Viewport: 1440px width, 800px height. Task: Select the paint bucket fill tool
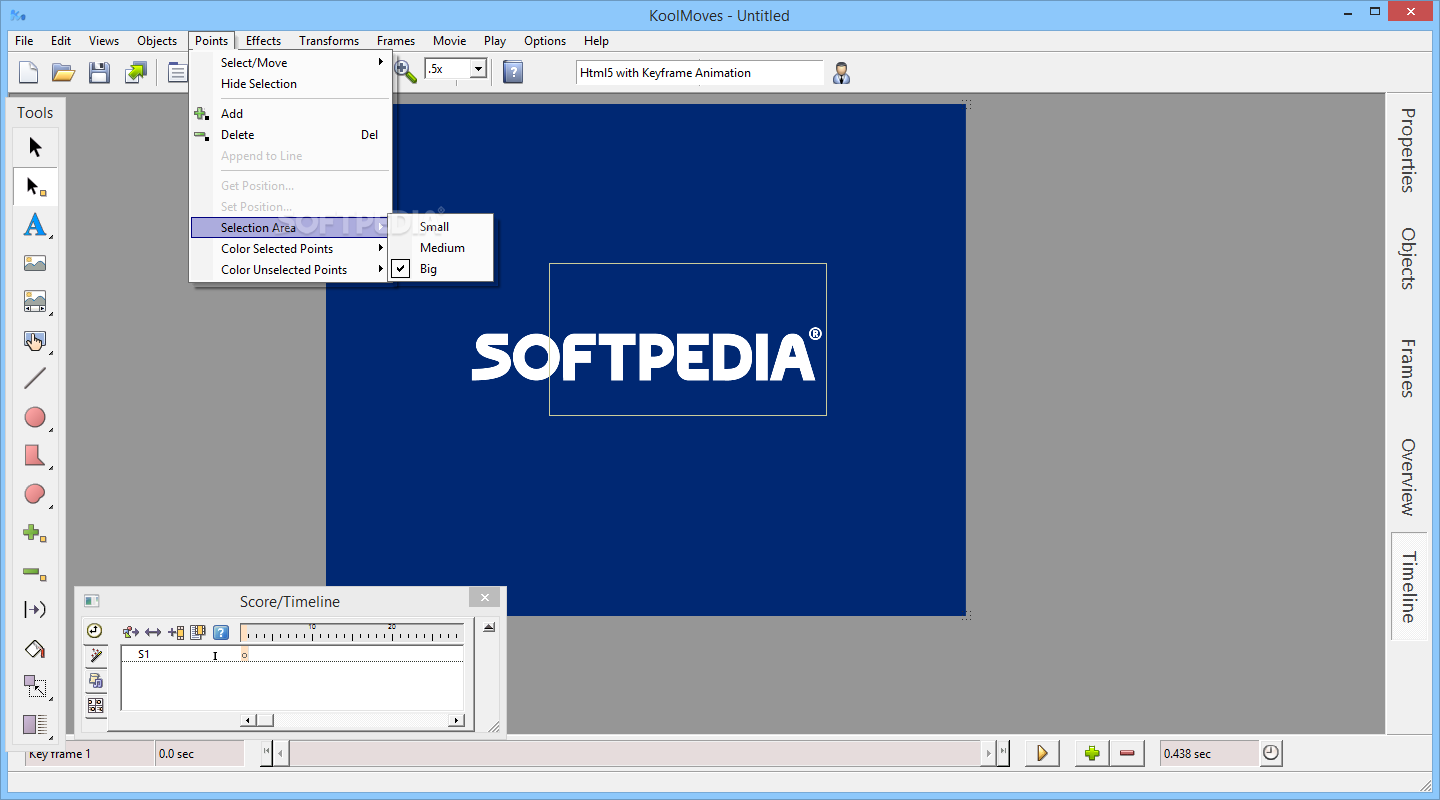click(x=35, y=649)
